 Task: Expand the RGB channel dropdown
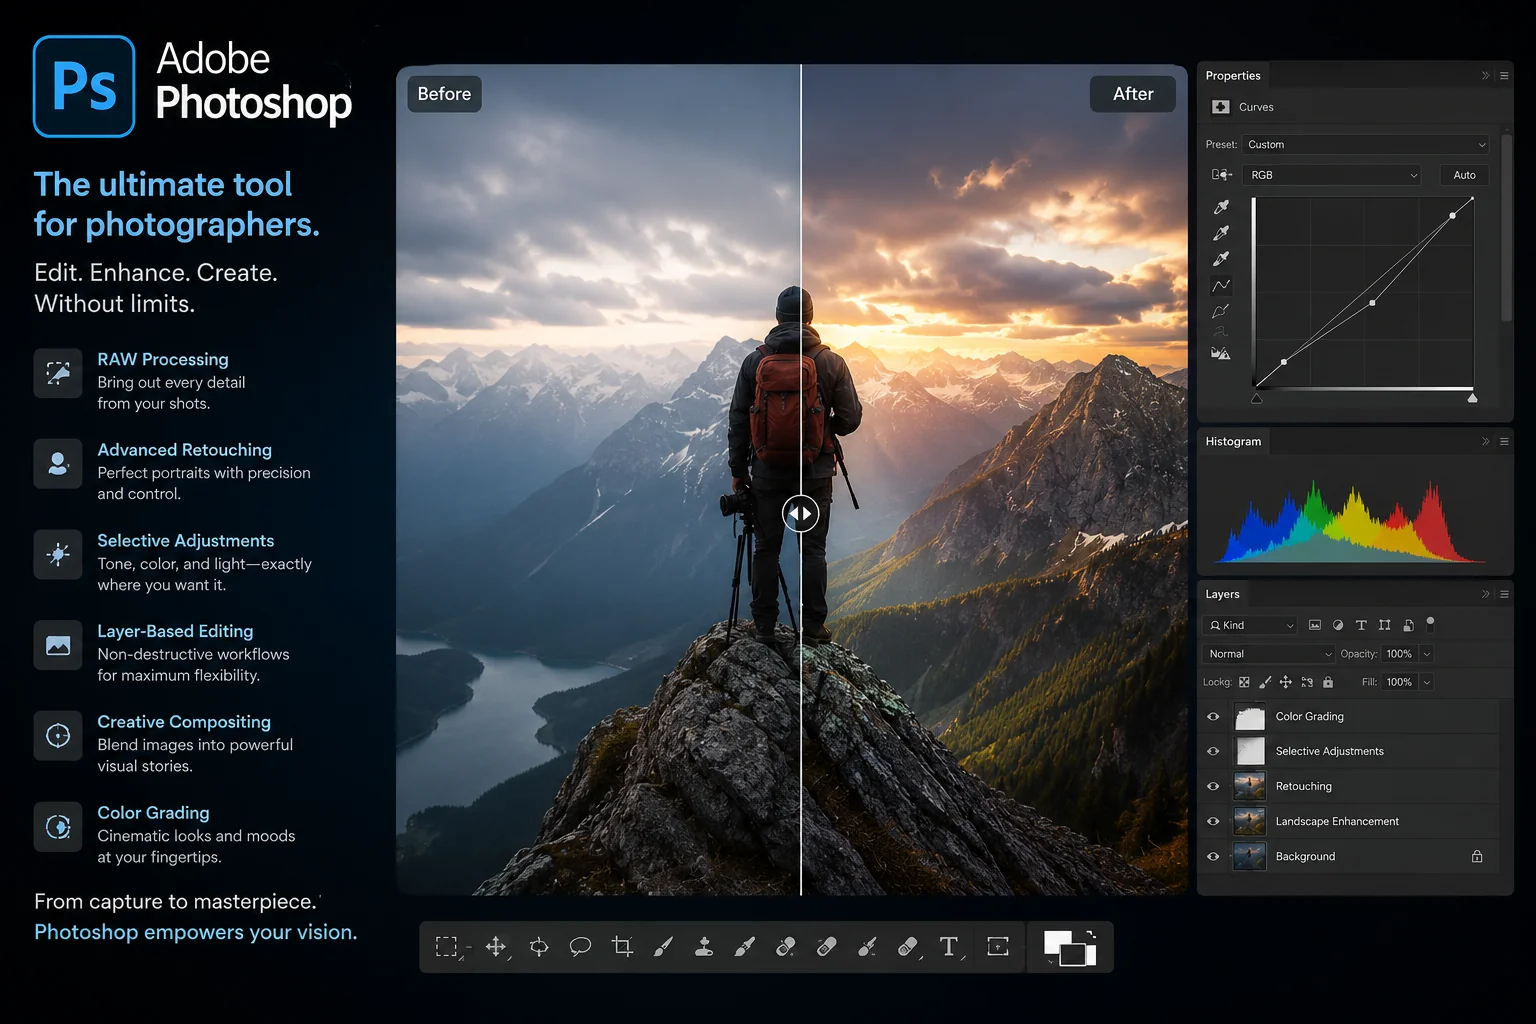click(1333, 175)
